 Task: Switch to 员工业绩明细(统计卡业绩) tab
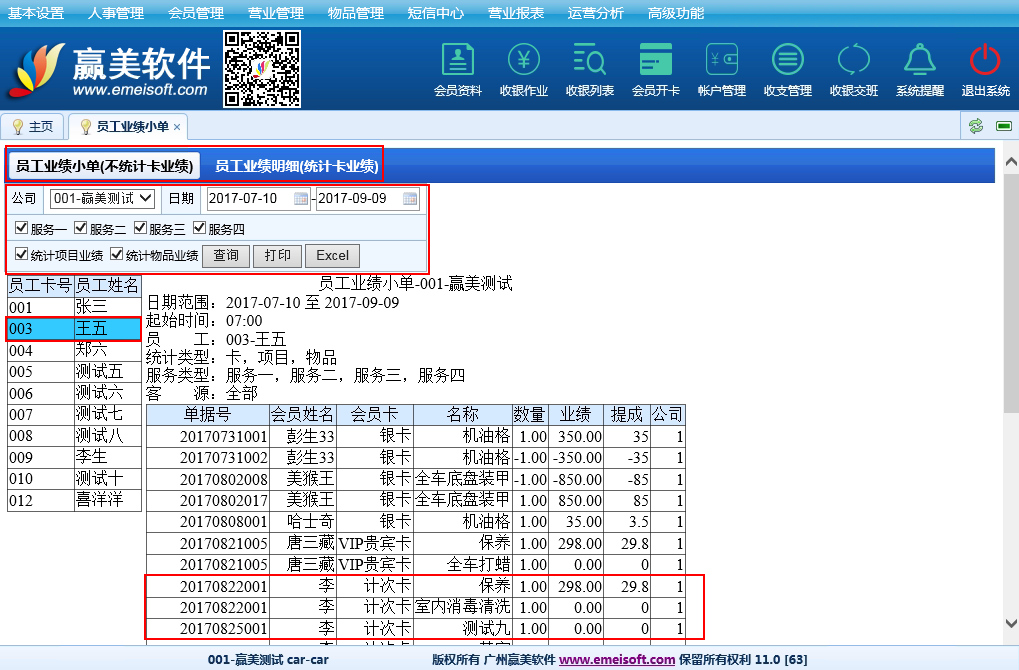[x=296, y=166]
